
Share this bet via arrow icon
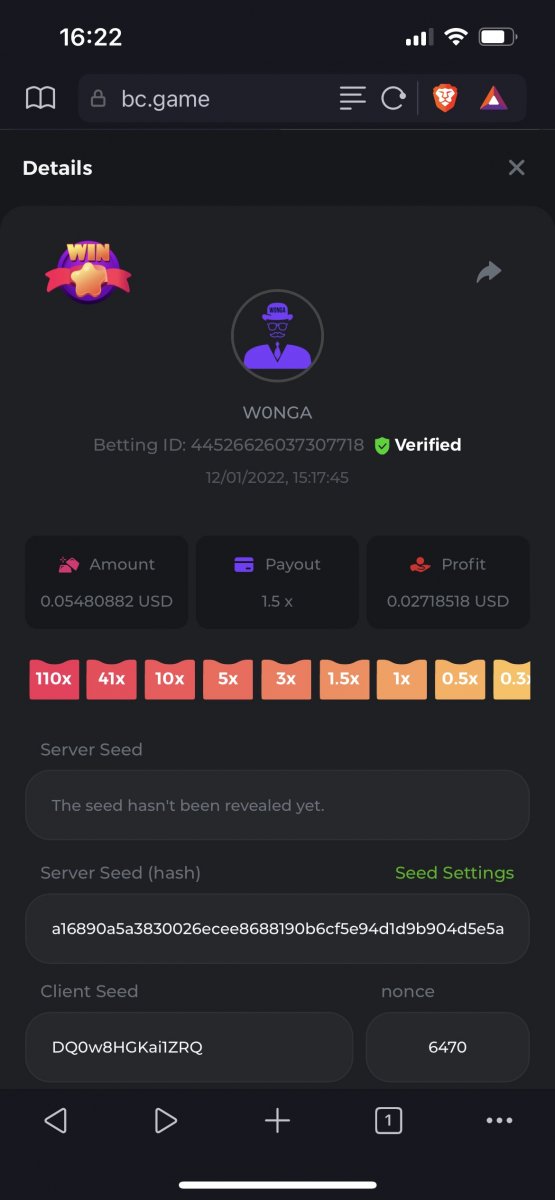[489, 272]
